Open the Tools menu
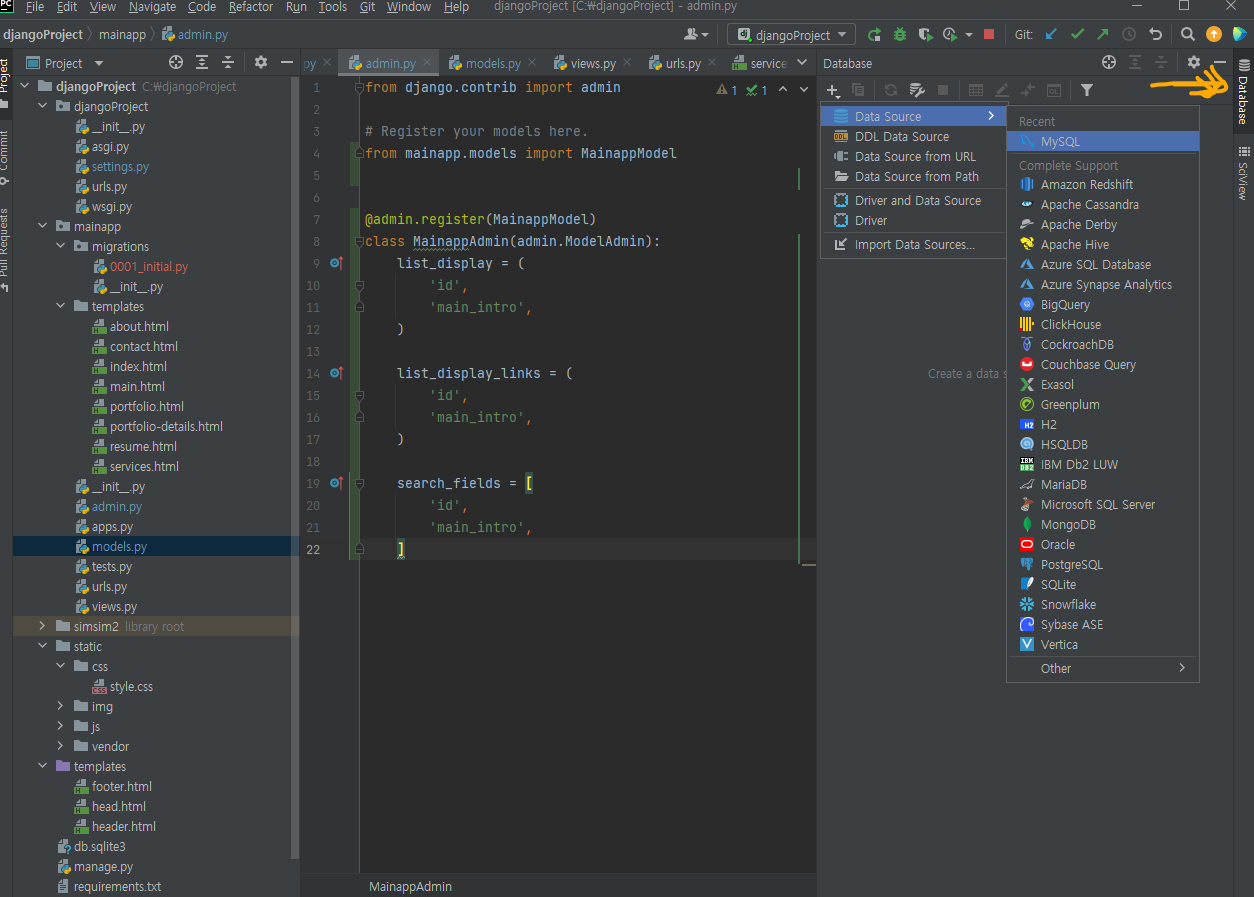The height and width of the screenshot is (897, 1254). [333, 7]
